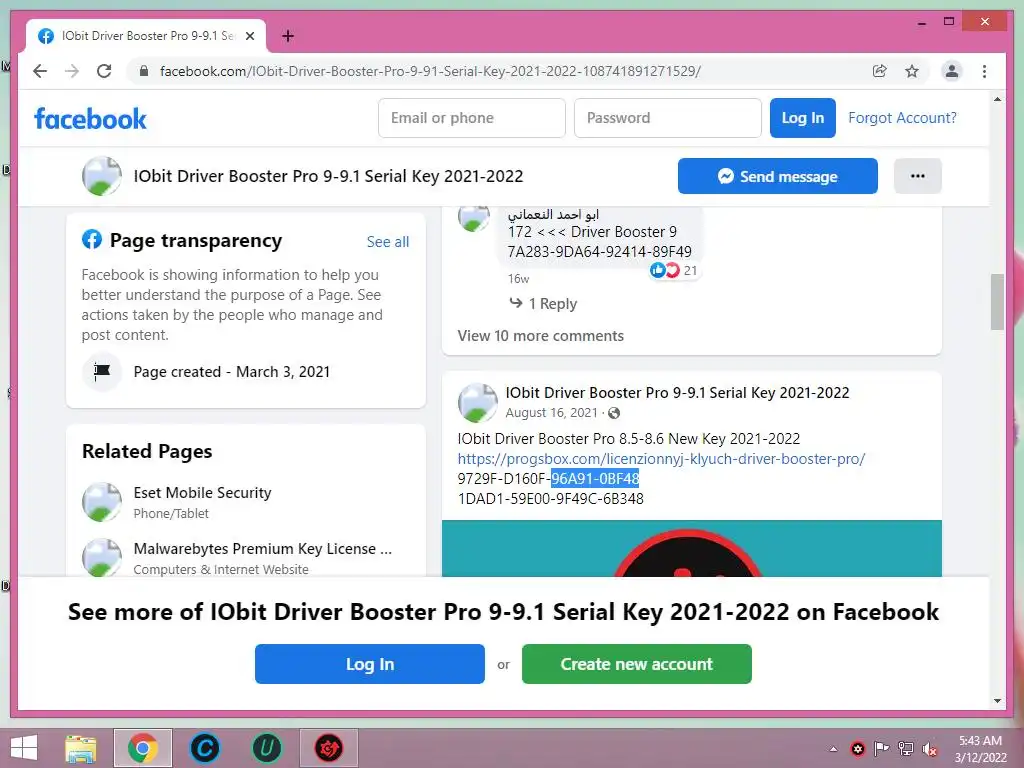Click the scrollbar up arrow
1024x768 pixels.
click(x=997, y=100)
